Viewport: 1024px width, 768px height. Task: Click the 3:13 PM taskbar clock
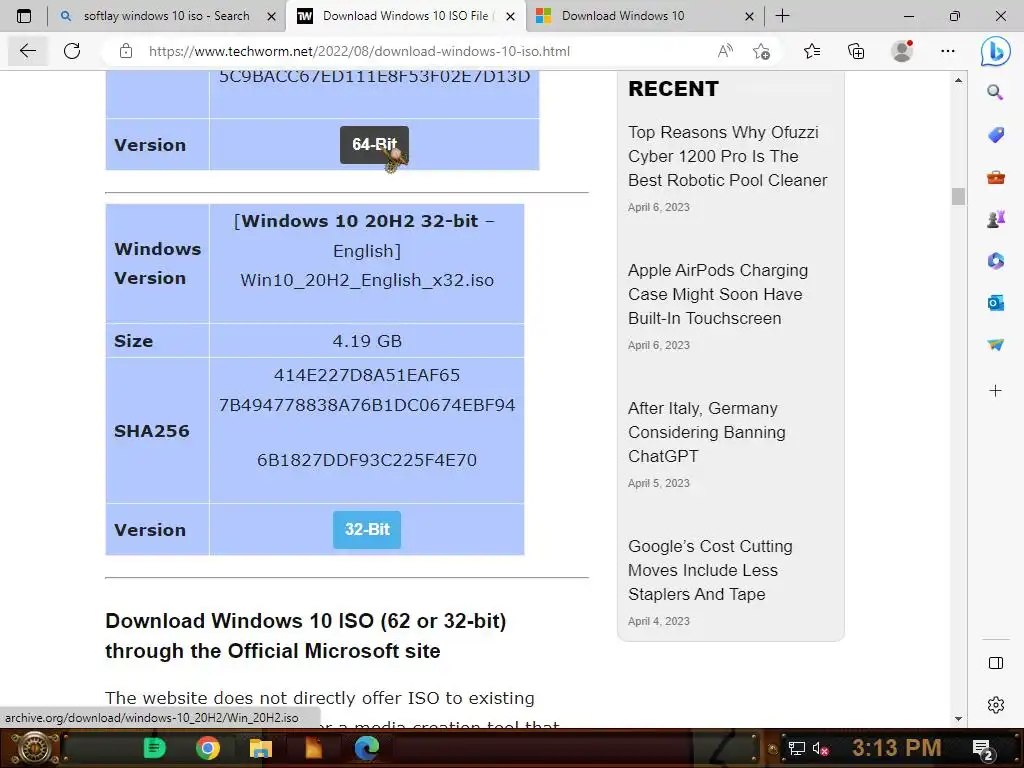pos(897,747)
